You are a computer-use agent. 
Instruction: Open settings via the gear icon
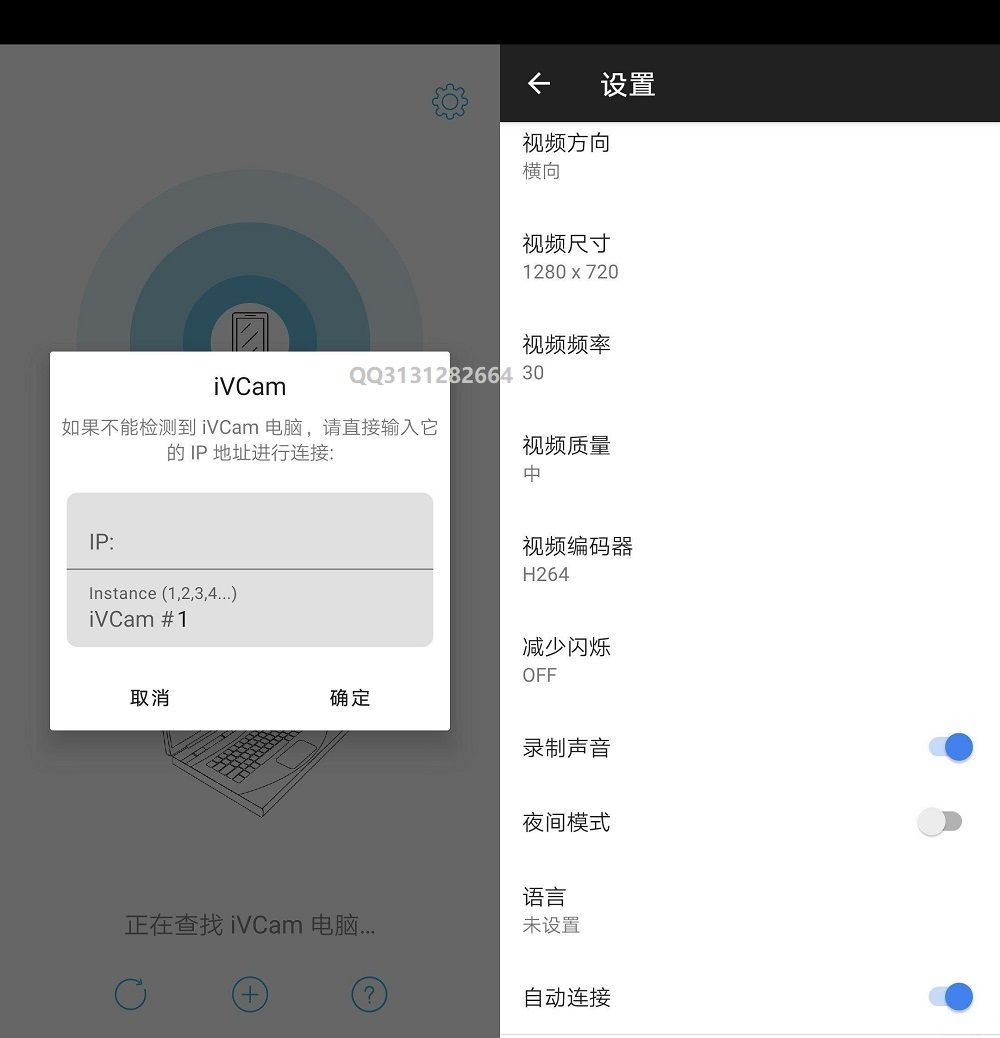coord(449,101)
